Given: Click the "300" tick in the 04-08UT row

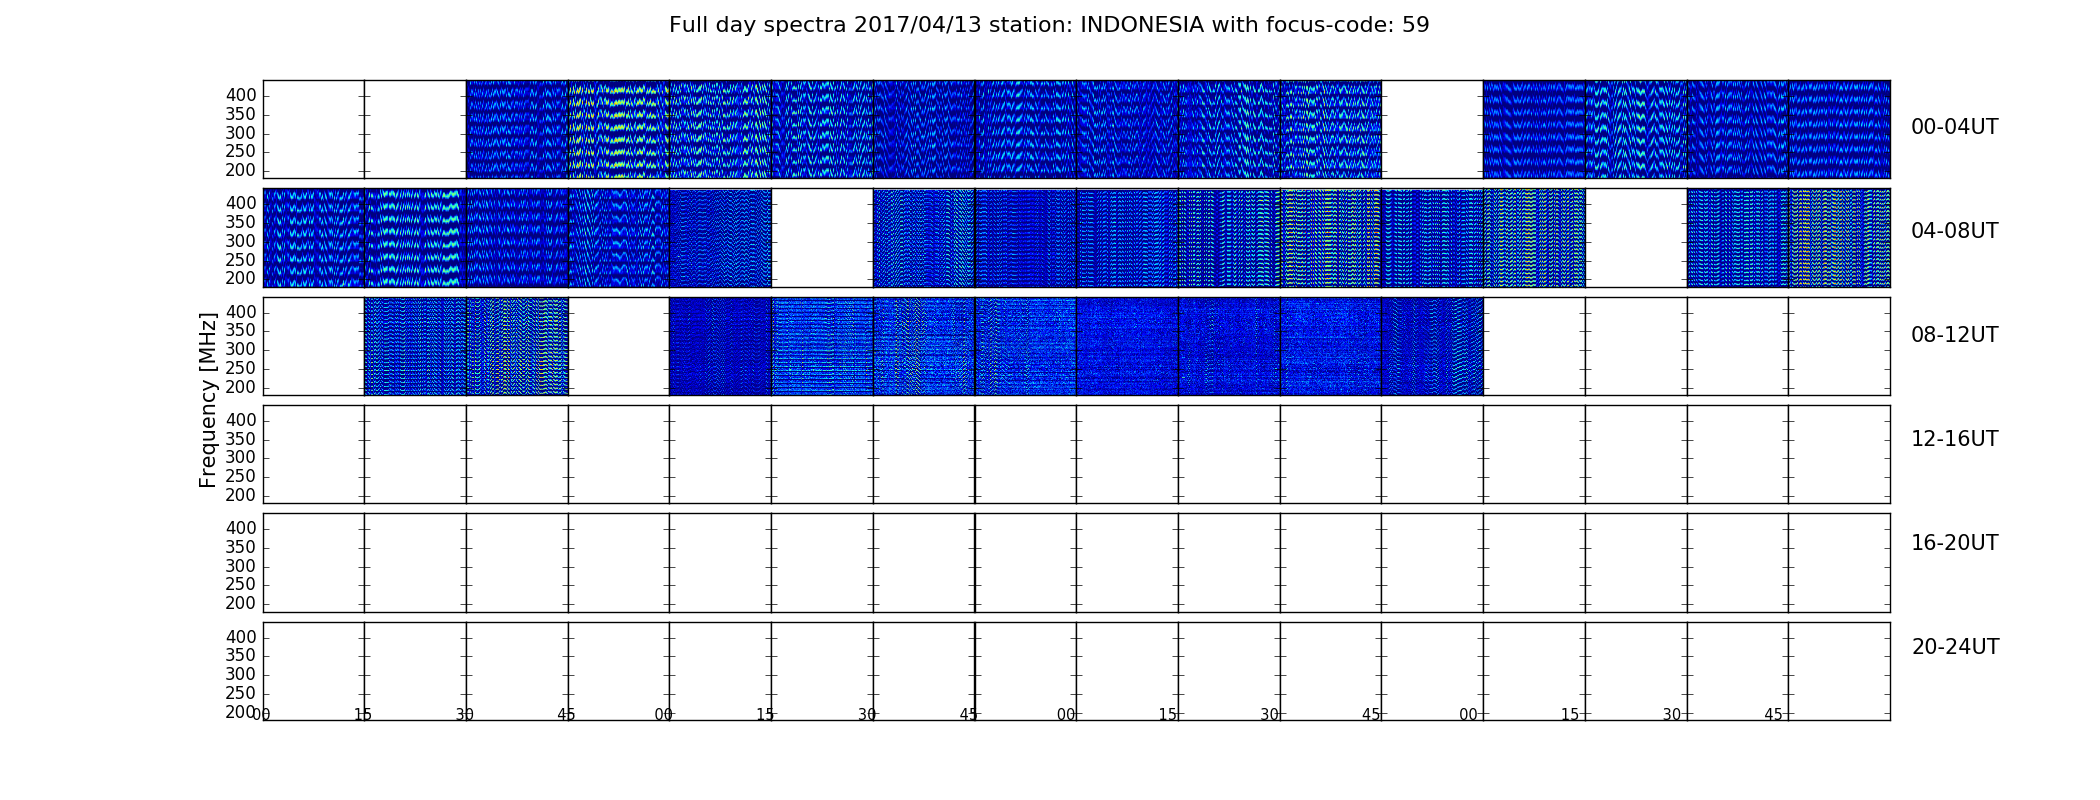Looking at the screenshot, I should click(x=241, y=241).
